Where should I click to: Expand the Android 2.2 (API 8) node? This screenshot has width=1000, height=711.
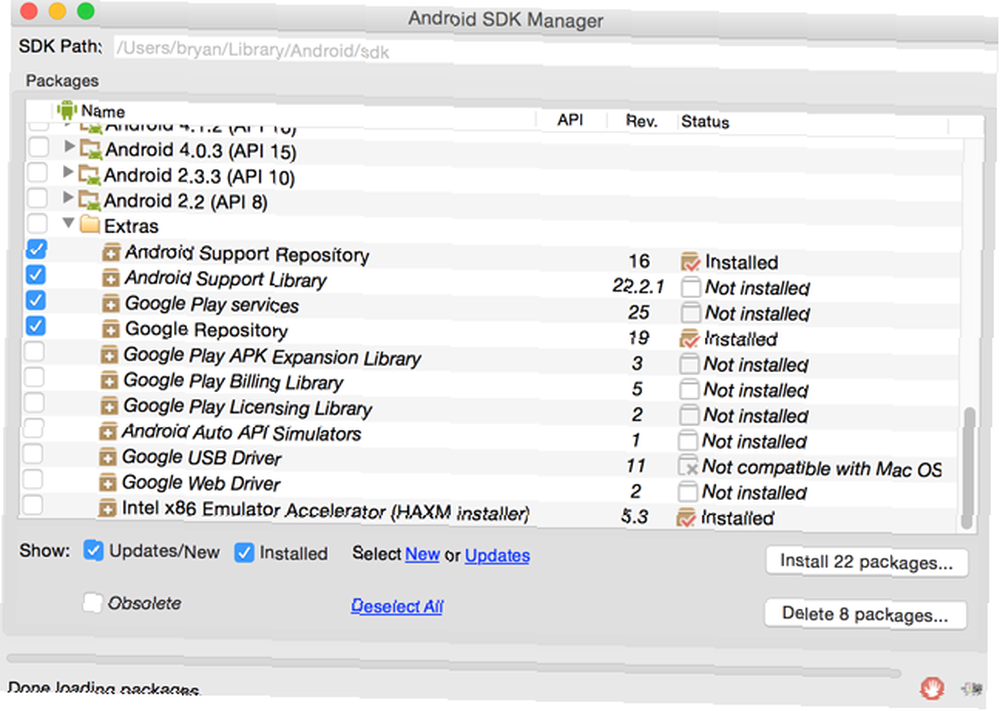pos(68,198)
